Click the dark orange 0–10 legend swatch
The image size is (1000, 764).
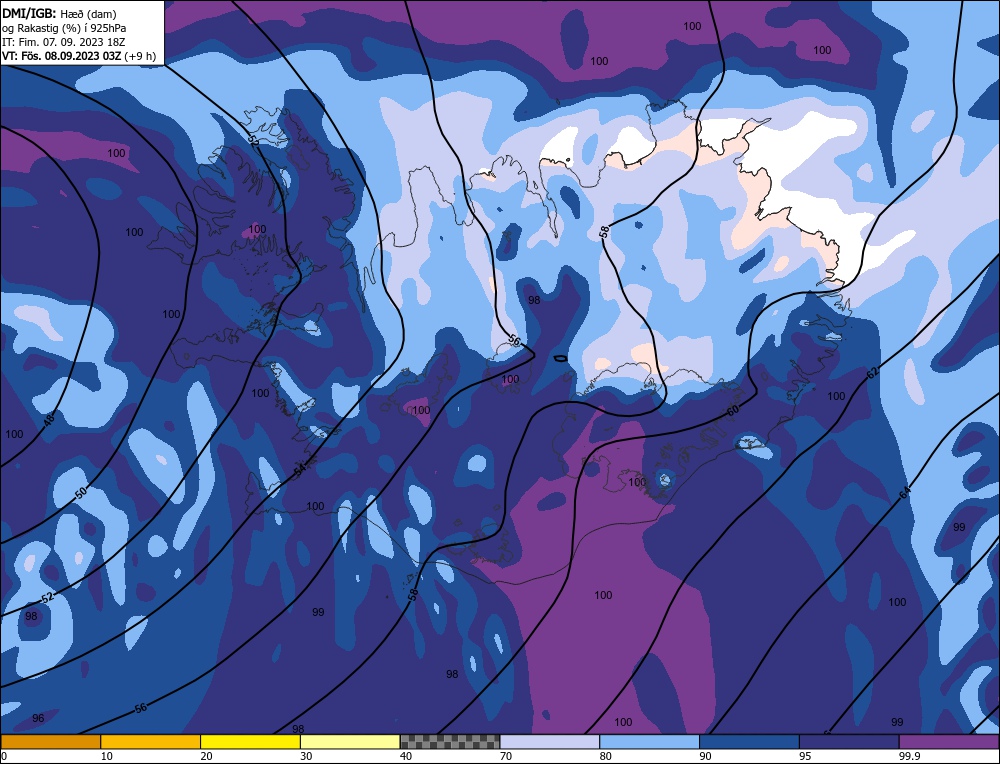click(x=50, y=742)
